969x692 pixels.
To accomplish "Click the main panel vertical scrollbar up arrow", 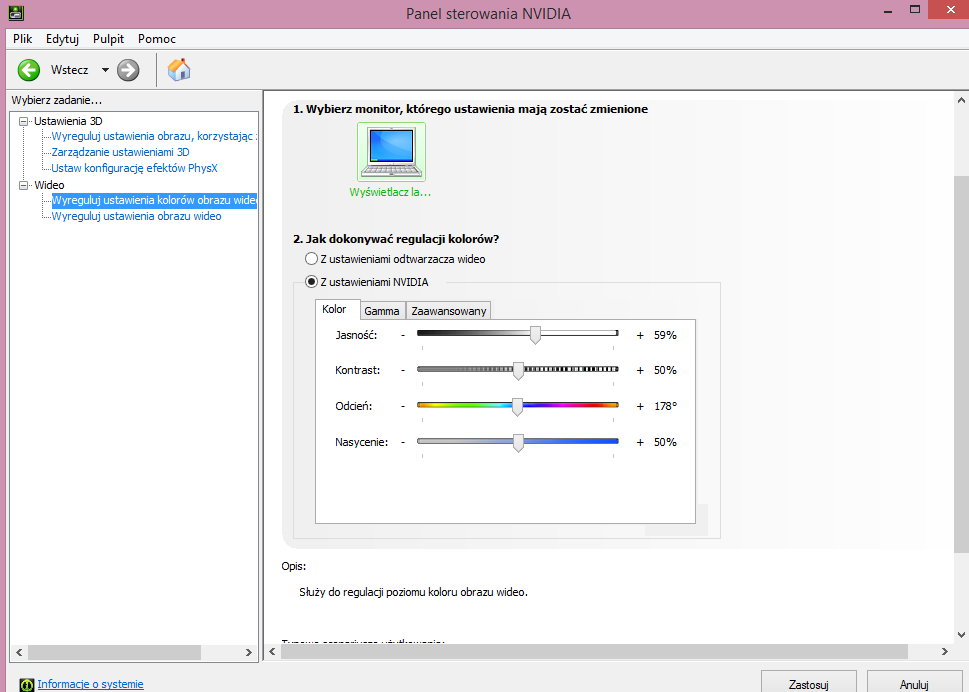I will tap(961, 99).
